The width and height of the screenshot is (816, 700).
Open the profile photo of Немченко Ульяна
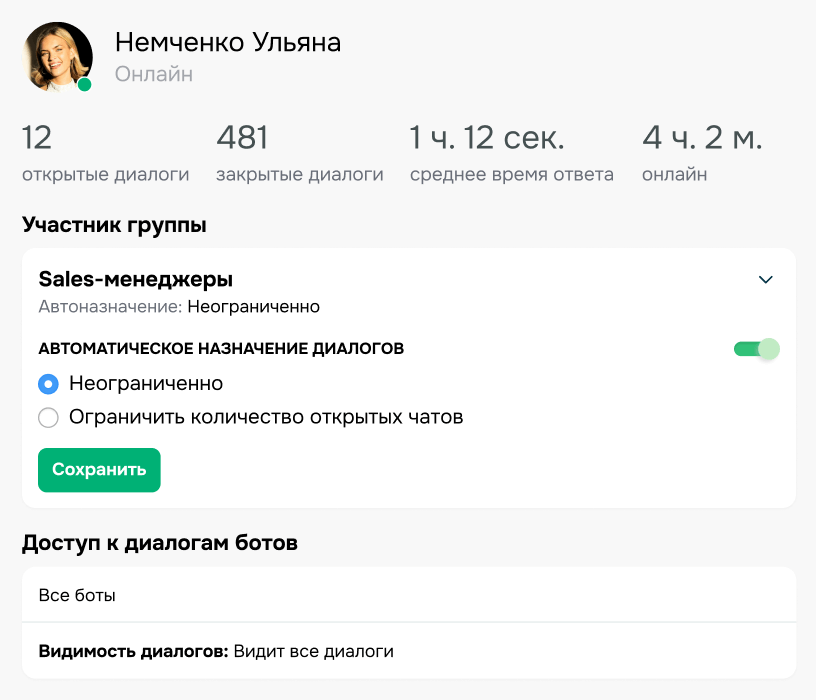[x=57, y=57]
